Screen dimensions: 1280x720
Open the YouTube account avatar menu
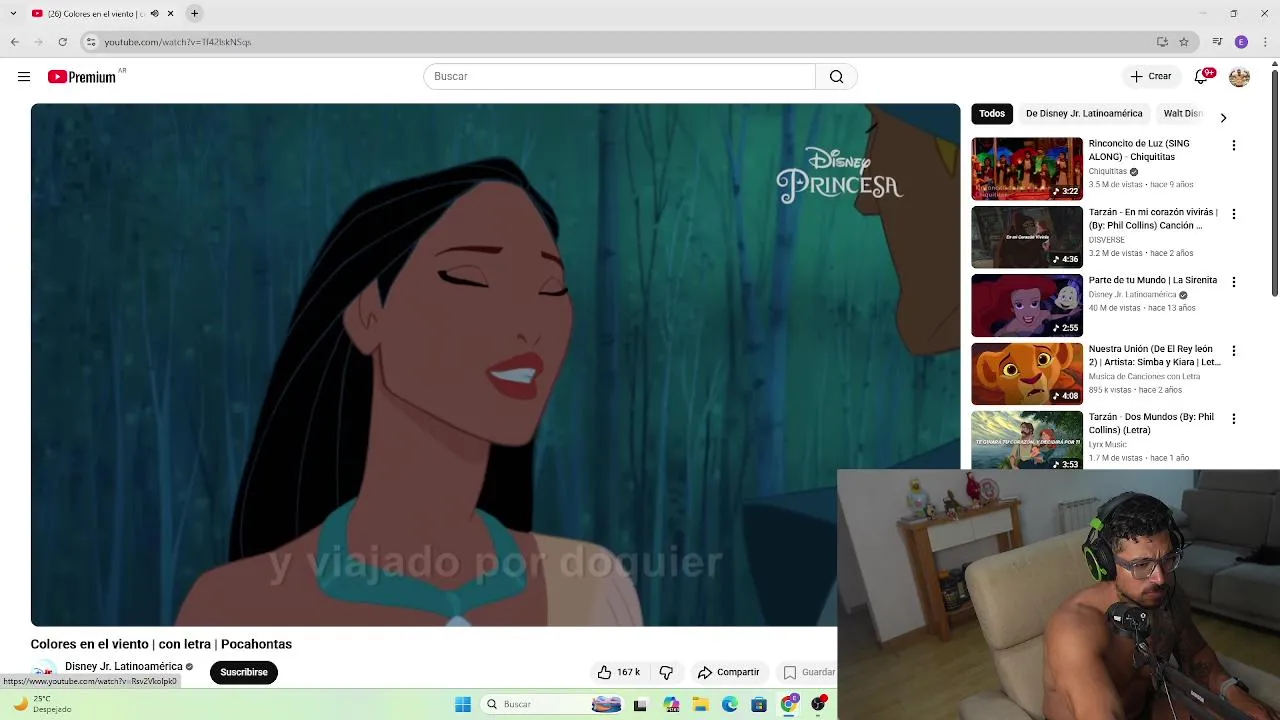(1239, 77)
